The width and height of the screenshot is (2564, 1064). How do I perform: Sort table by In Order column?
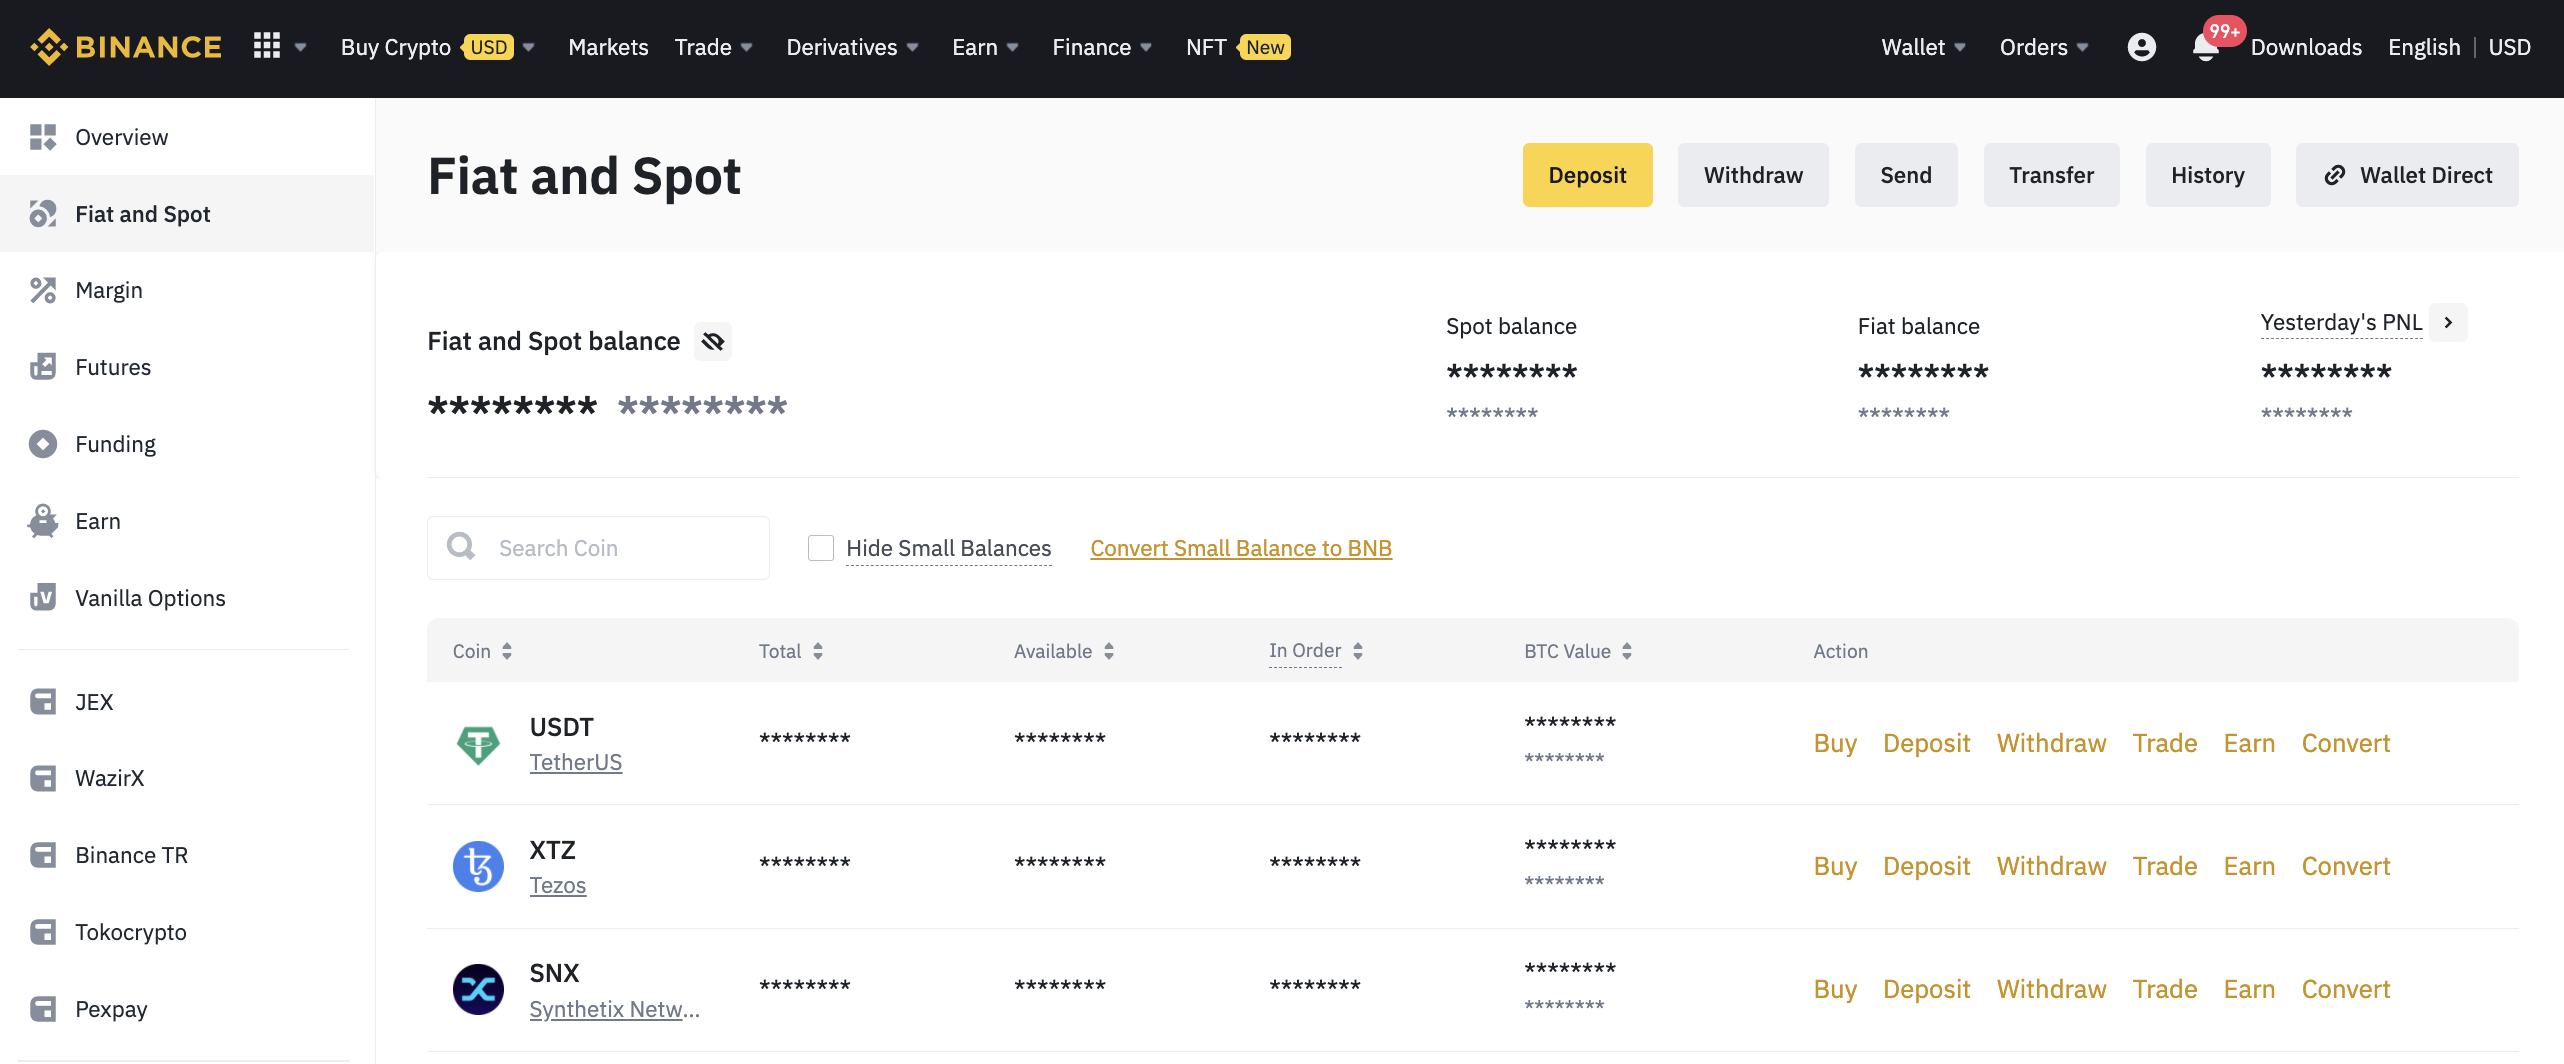click(1358, 651)
